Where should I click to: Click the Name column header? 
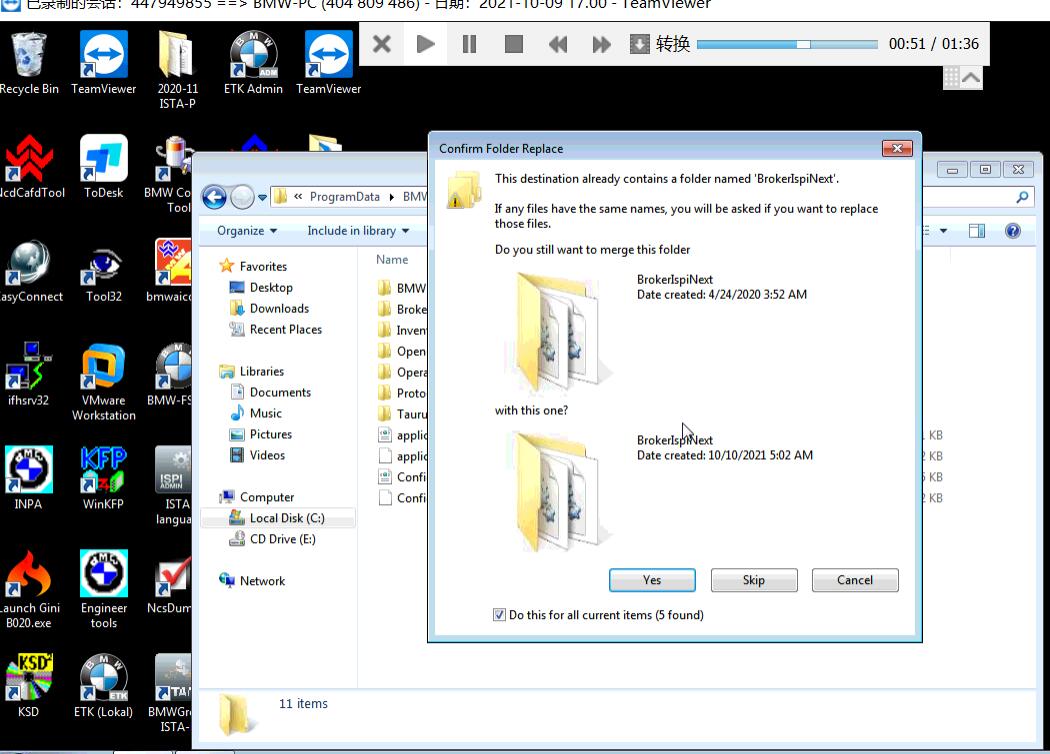pyautogui.click(x=392, y=260)
